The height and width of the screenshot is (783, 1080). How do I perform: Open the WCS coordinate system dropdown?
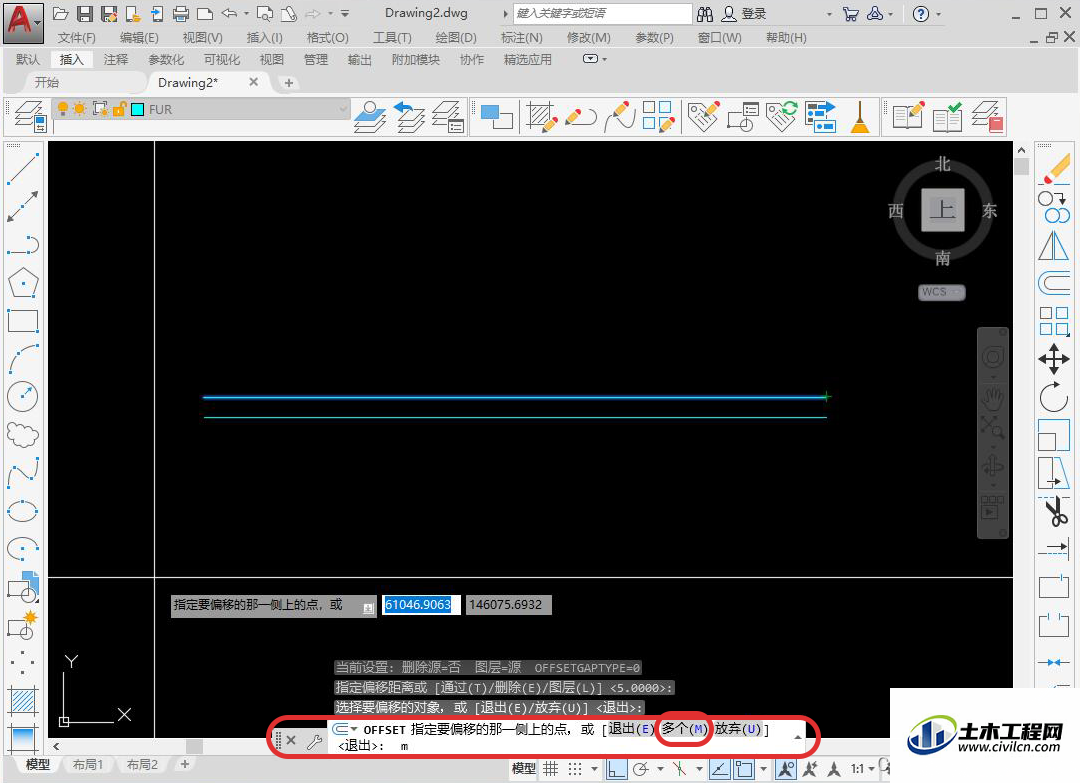942,292
